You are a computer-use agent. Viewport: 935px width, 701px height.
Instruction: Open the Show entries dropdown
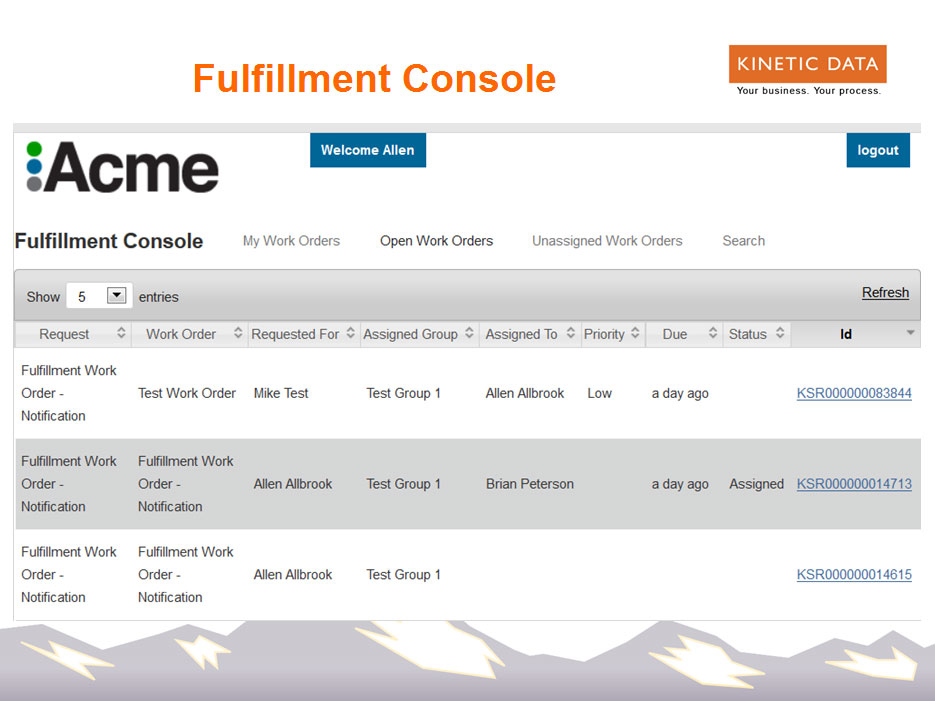(x=99, y=296)
